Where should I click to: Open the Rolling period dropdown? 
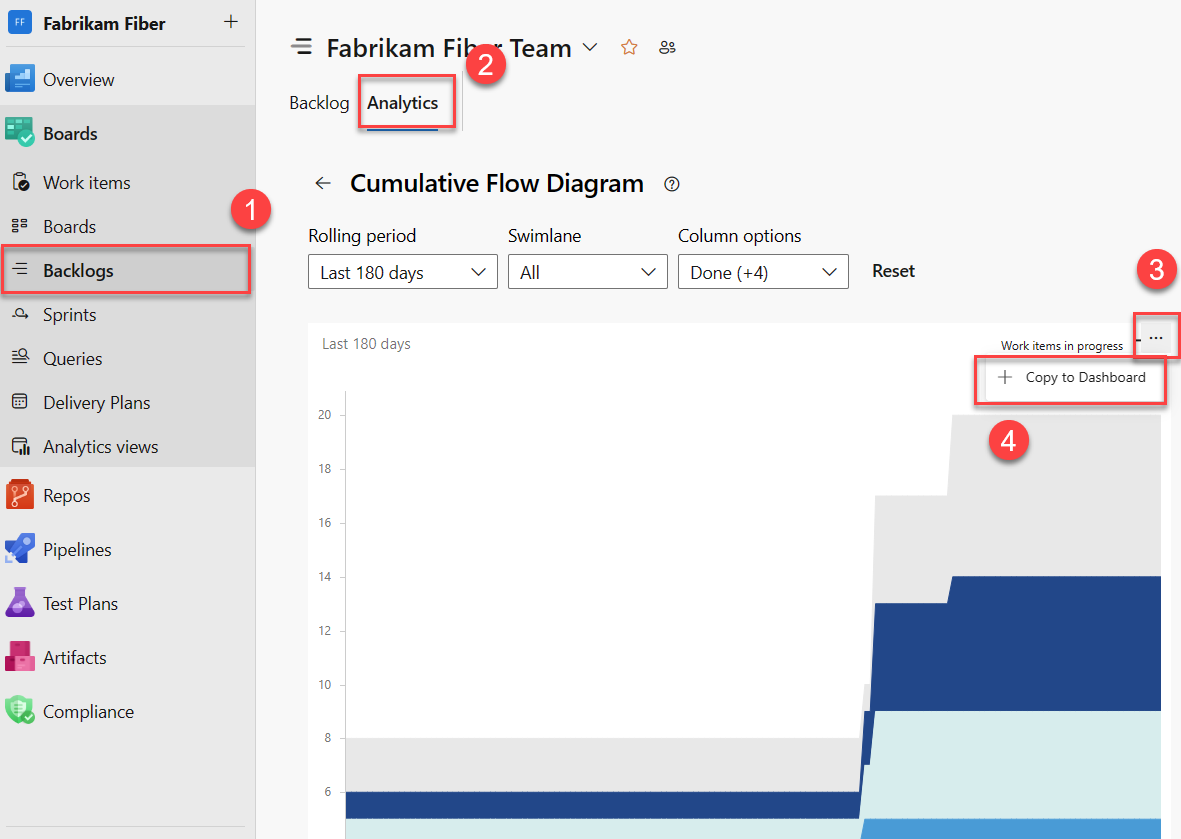coord(402,271)
